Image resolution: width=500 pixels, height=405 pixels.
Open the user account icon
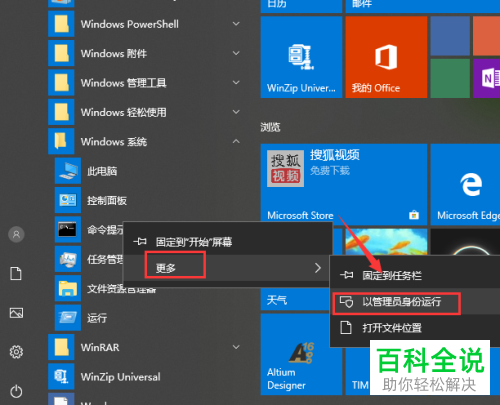click(x=16, y=234)
